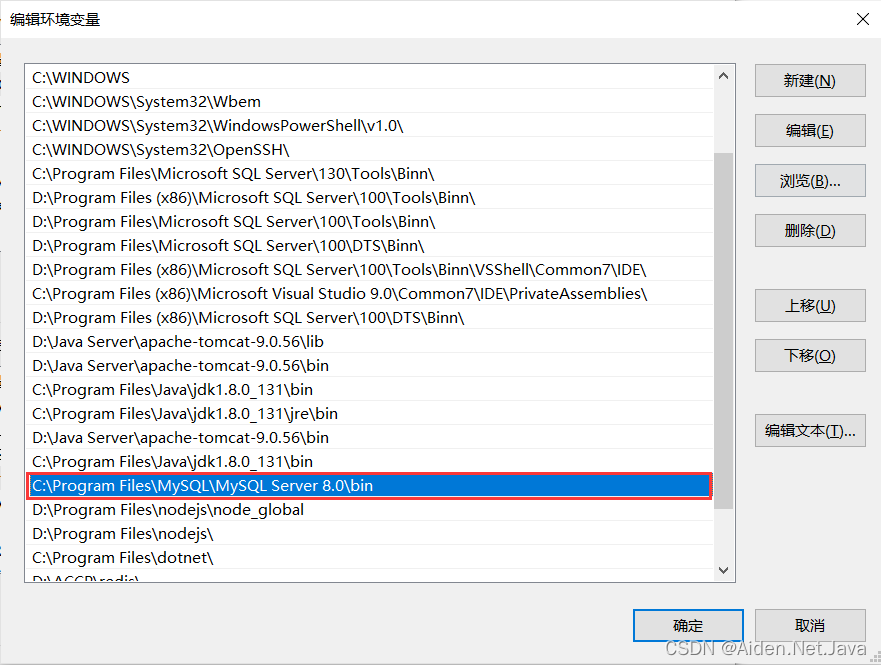Select the apache-tomcat-9.0.56\lib entry
The height and width of the screenshot is (665, 881).
(x=369, y=341)
